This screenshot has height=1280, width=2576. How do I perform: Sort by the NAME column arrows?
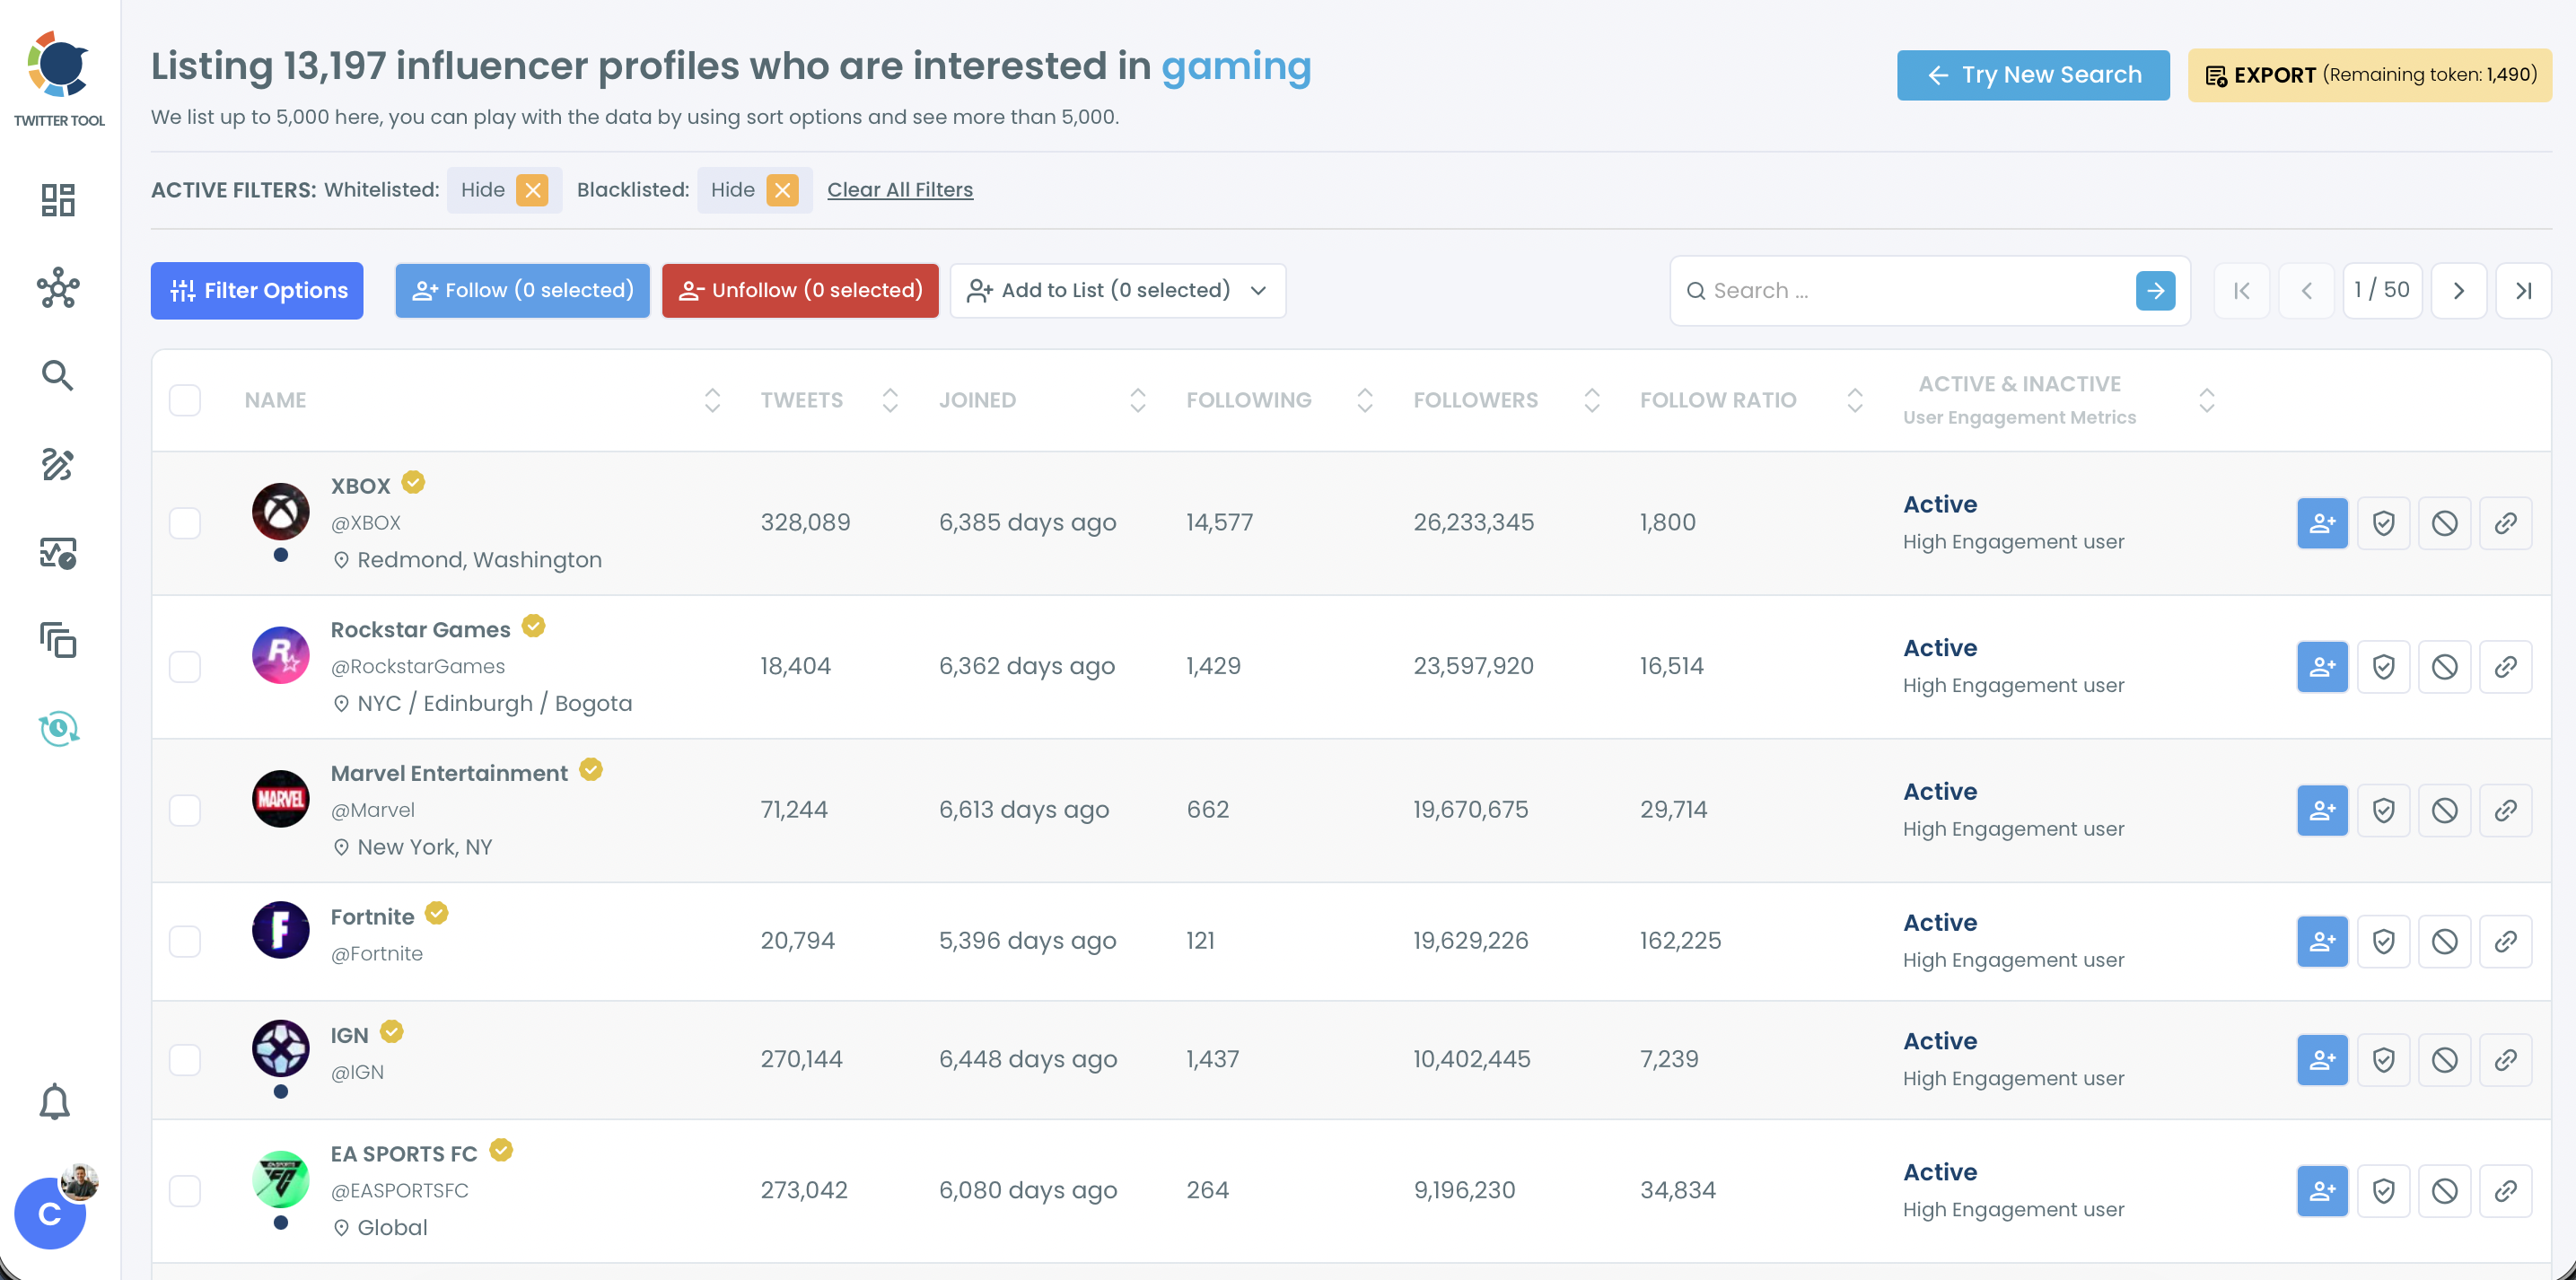coord(712,400)
